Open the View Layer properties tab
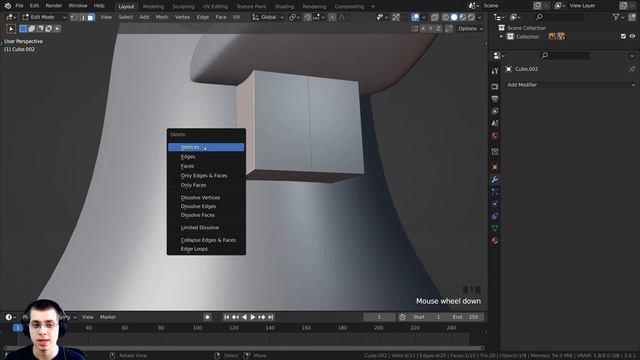 coord(495,111)
